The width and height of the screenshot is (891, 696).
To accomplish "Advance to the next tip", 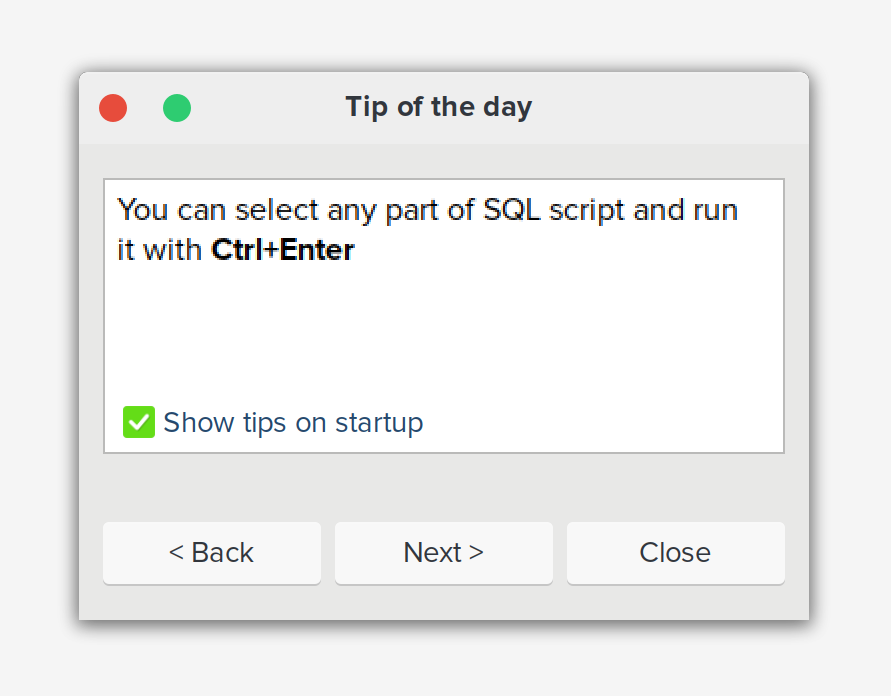I will coord(443,553).
